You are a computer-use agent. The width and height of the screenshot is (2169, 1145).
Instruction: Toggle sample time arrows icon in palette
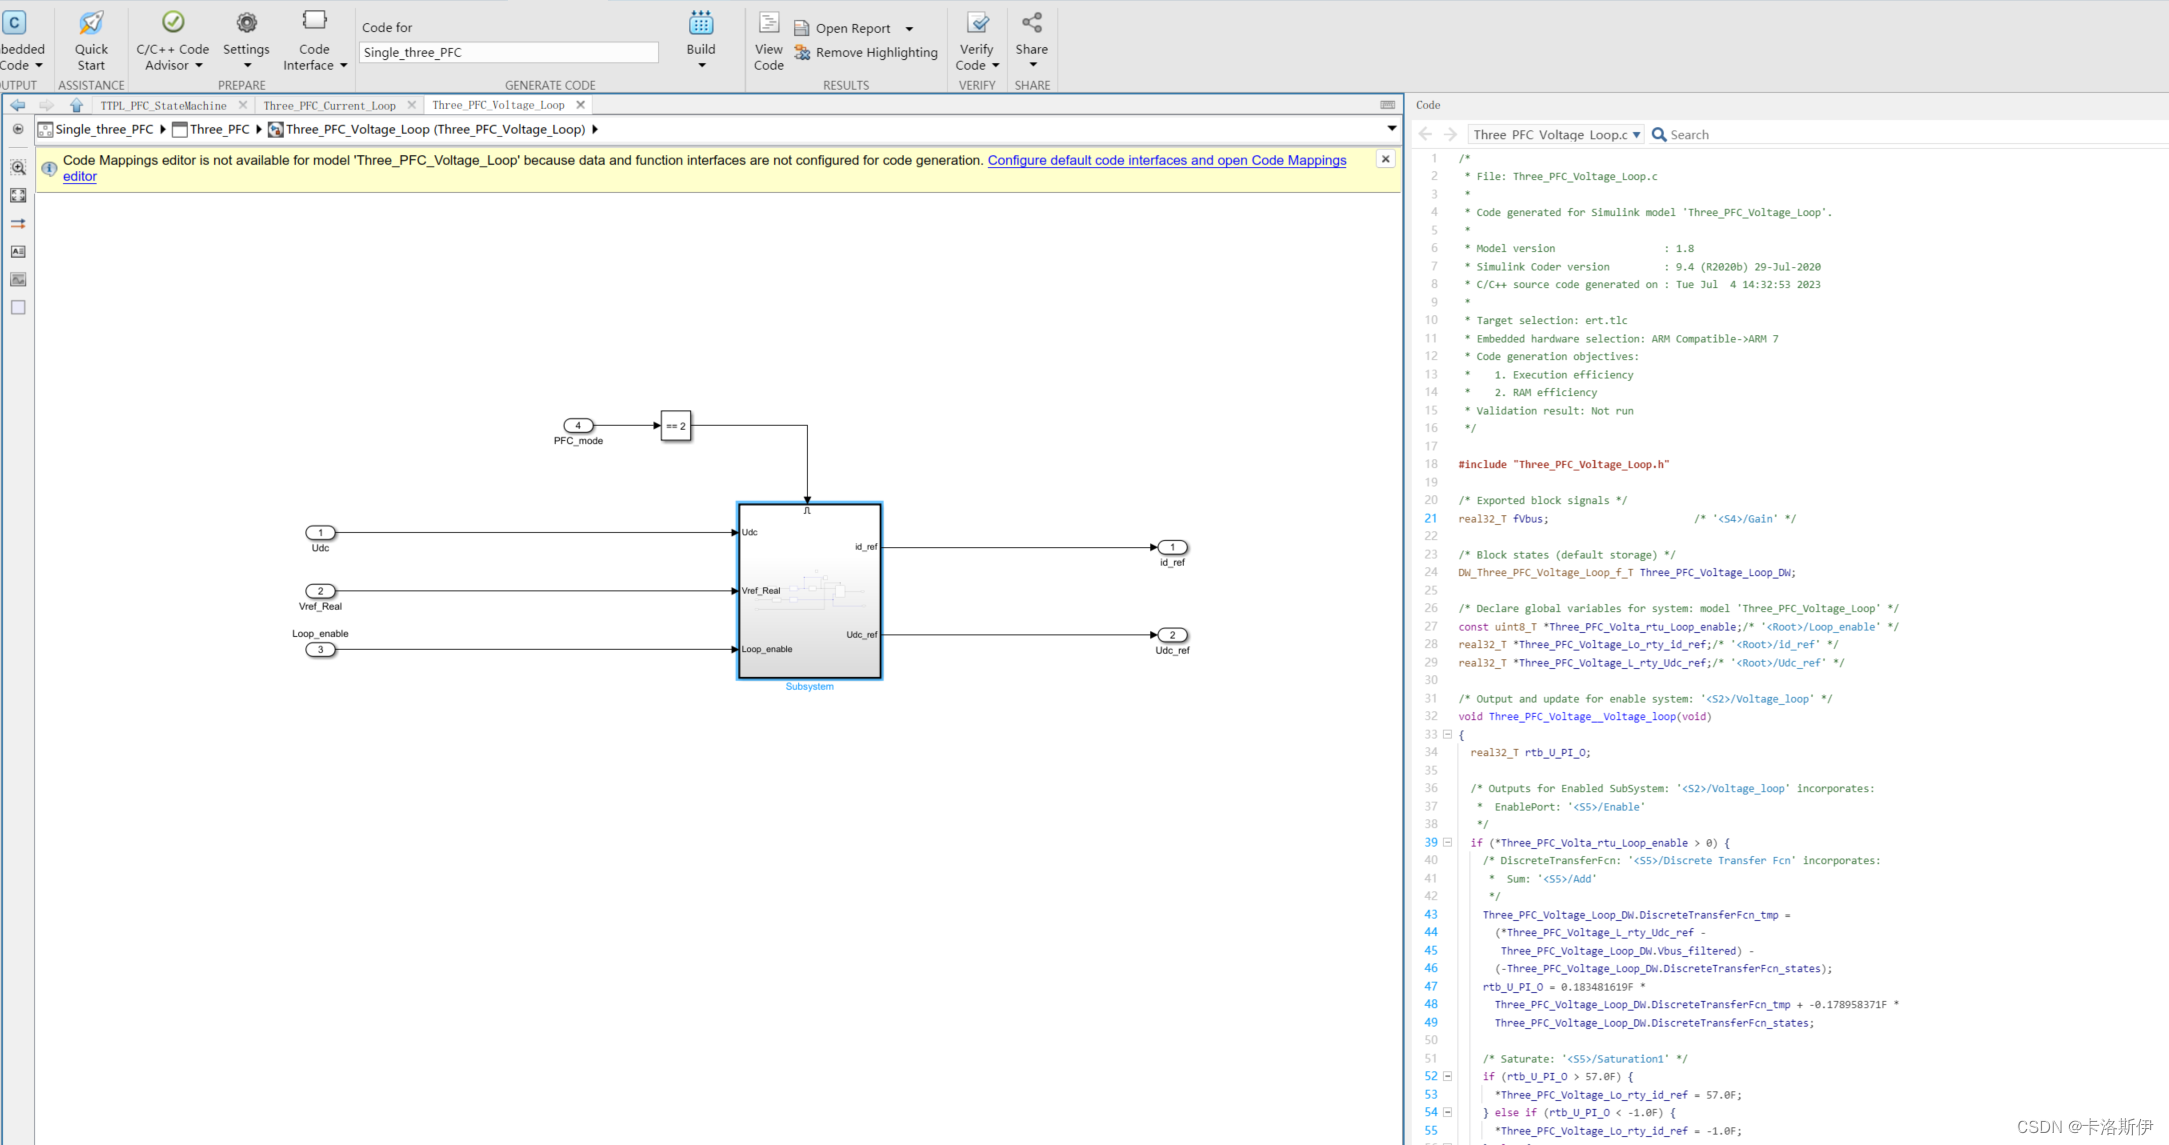18,224
